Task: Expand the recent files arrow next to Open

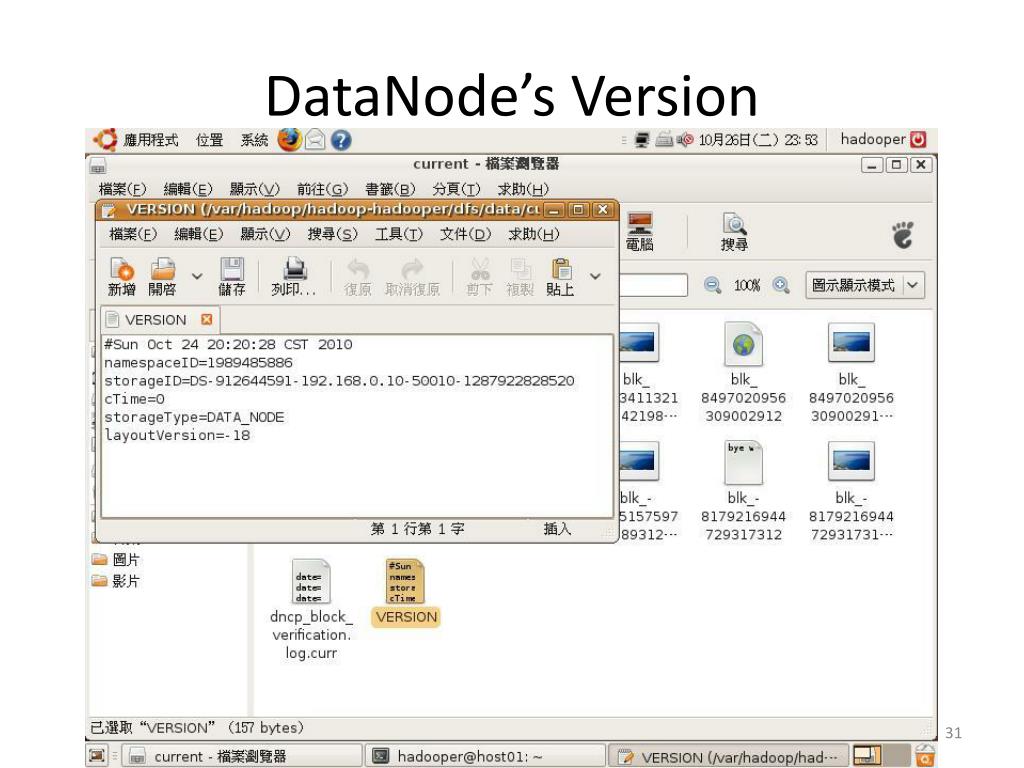Action: tap(197, 276)
